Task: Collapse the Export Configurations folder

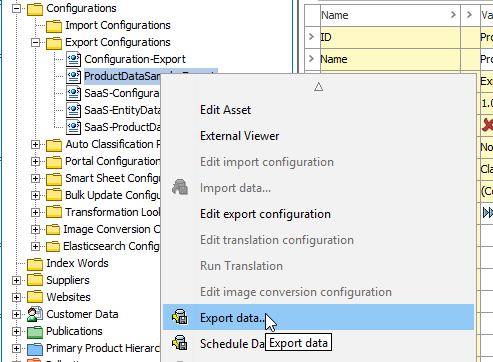Action: click(35, 42)
